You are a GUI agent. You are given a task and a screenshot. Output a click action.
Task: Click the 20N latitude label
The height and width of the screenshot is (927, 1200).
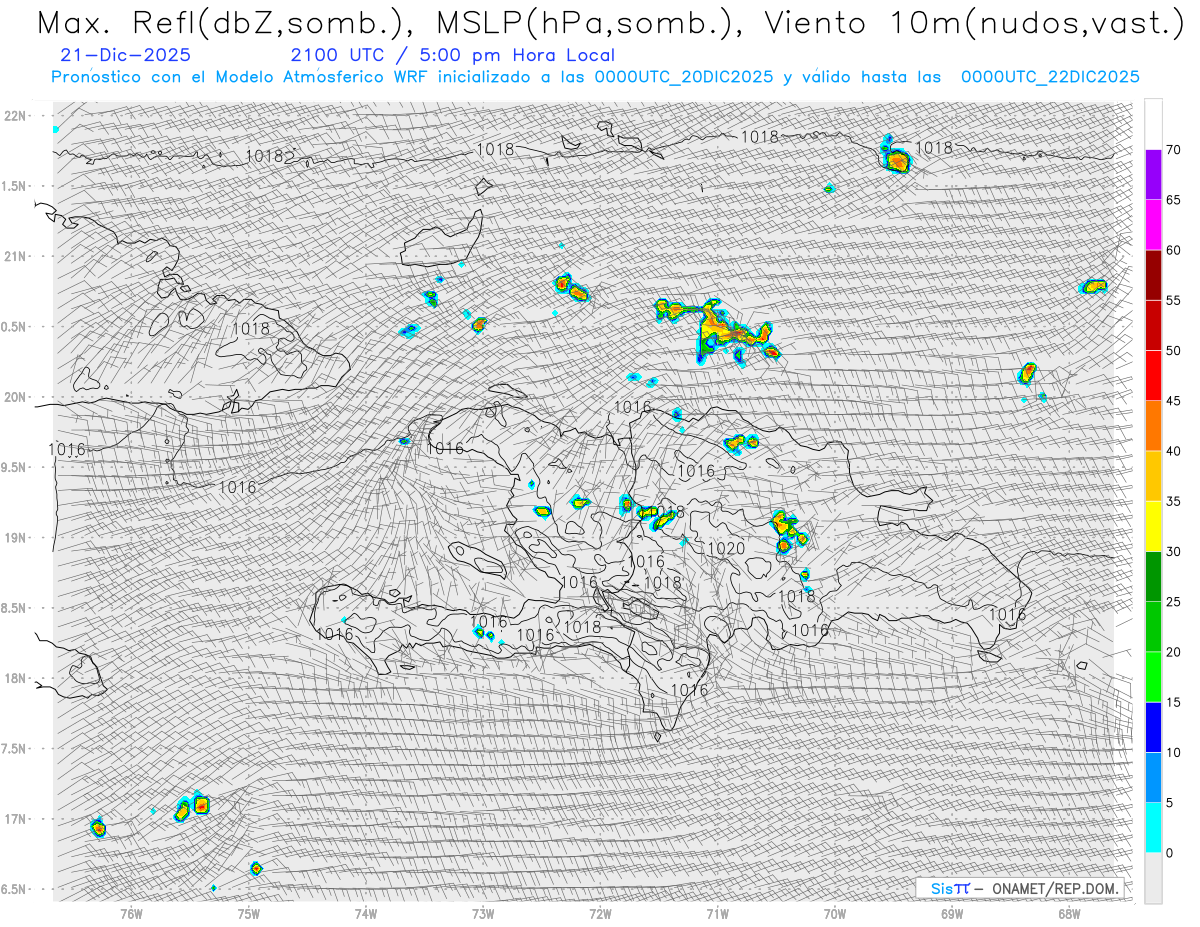point(16,397)
